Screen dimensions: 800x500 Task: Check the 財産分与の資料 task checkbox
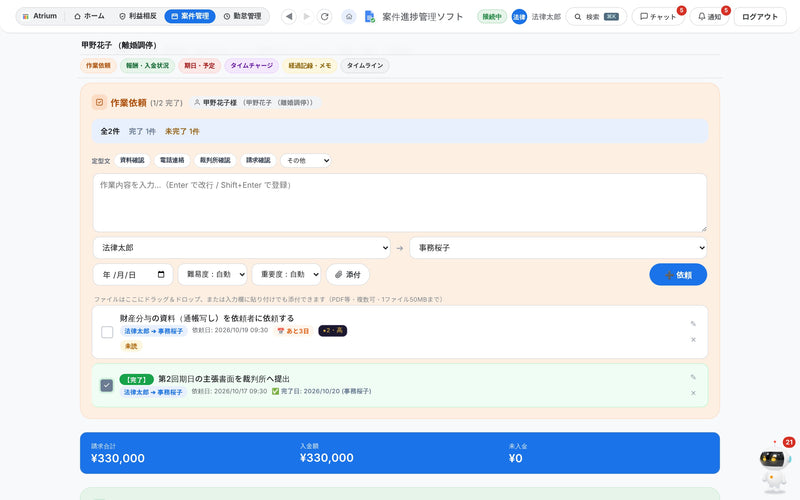pos(107,332)
